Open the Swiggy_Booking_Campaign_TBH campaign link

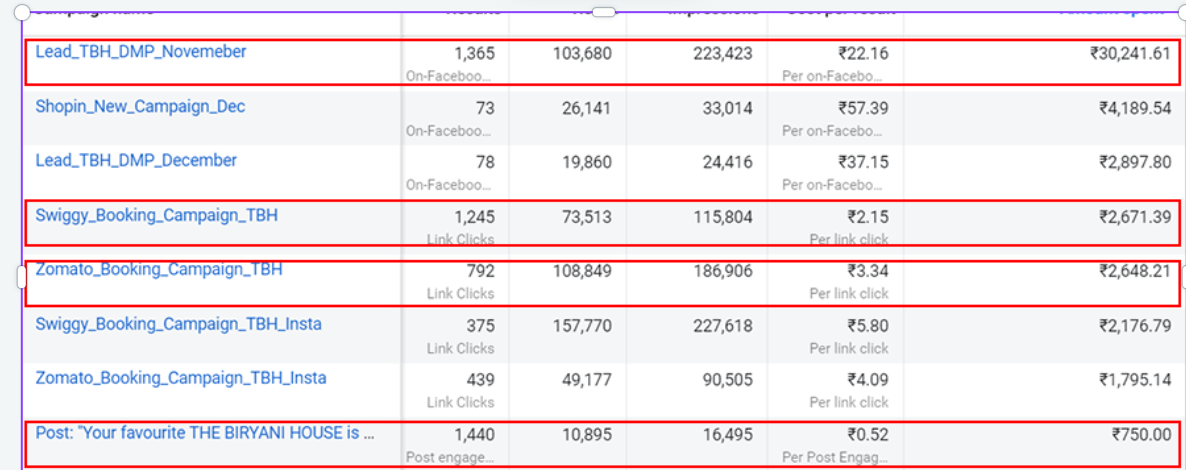click(157, 215)
